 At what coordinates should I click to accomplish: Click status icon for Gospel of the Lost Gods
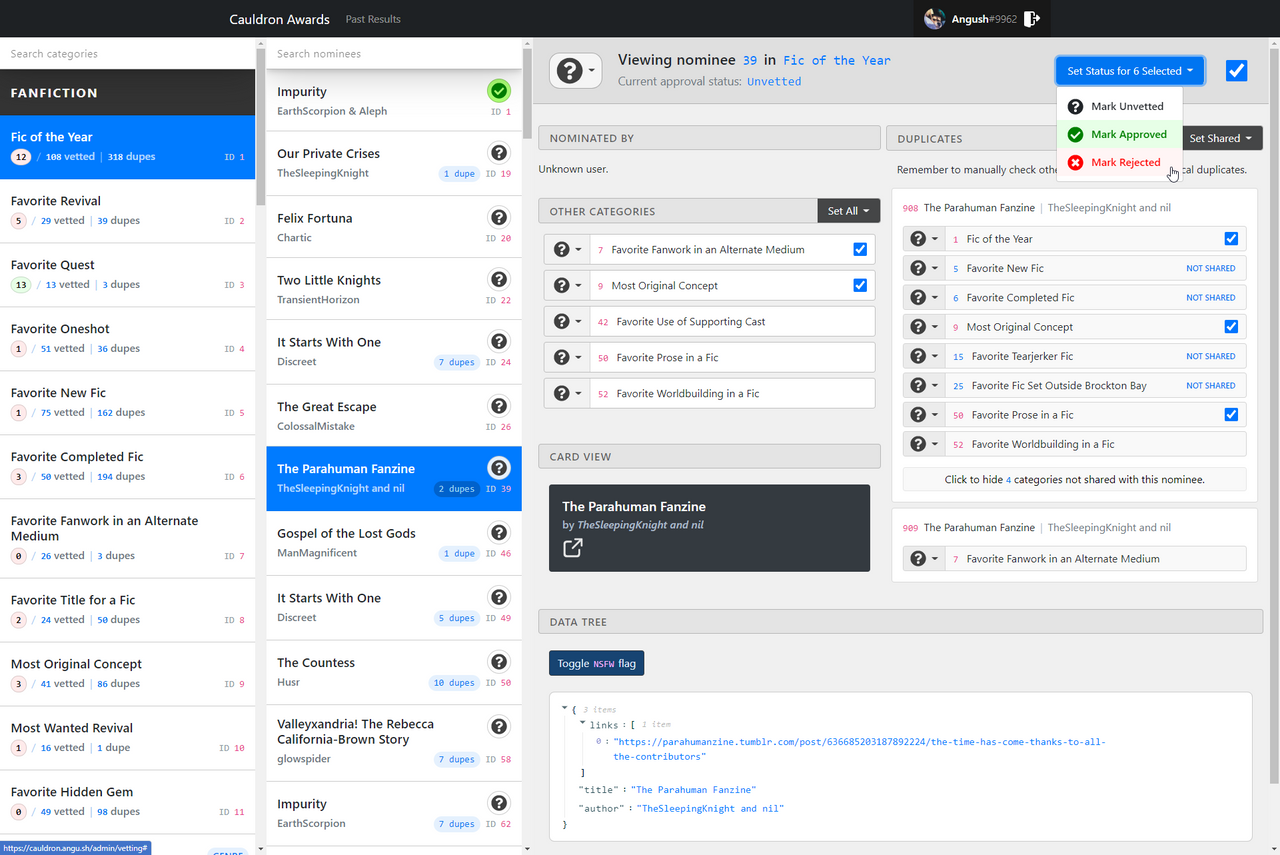coord(498,532)
